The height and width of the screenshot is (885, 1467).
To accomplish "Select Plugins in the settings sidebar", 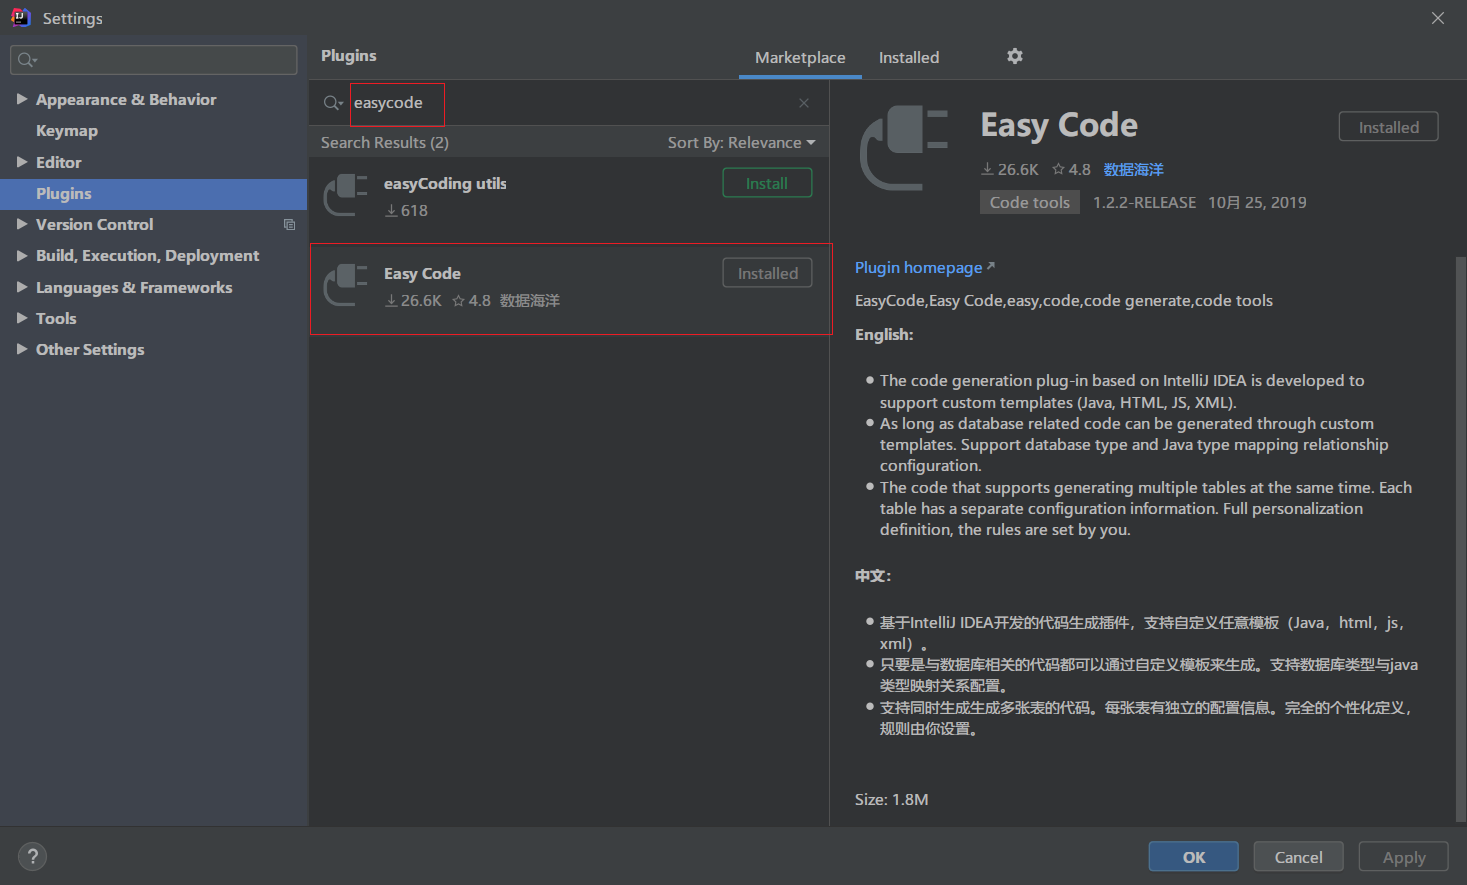I will pos(63,193).
